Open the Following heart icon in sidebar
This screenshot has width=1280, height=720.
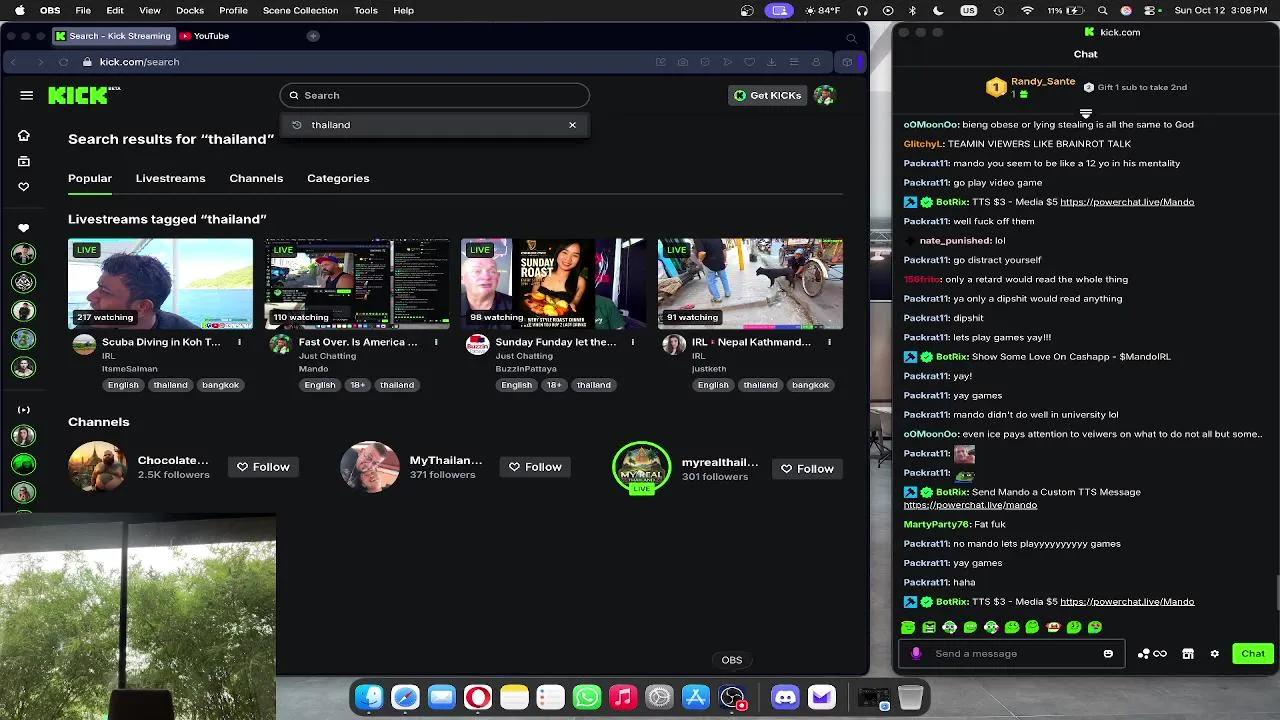coord(24,187)
